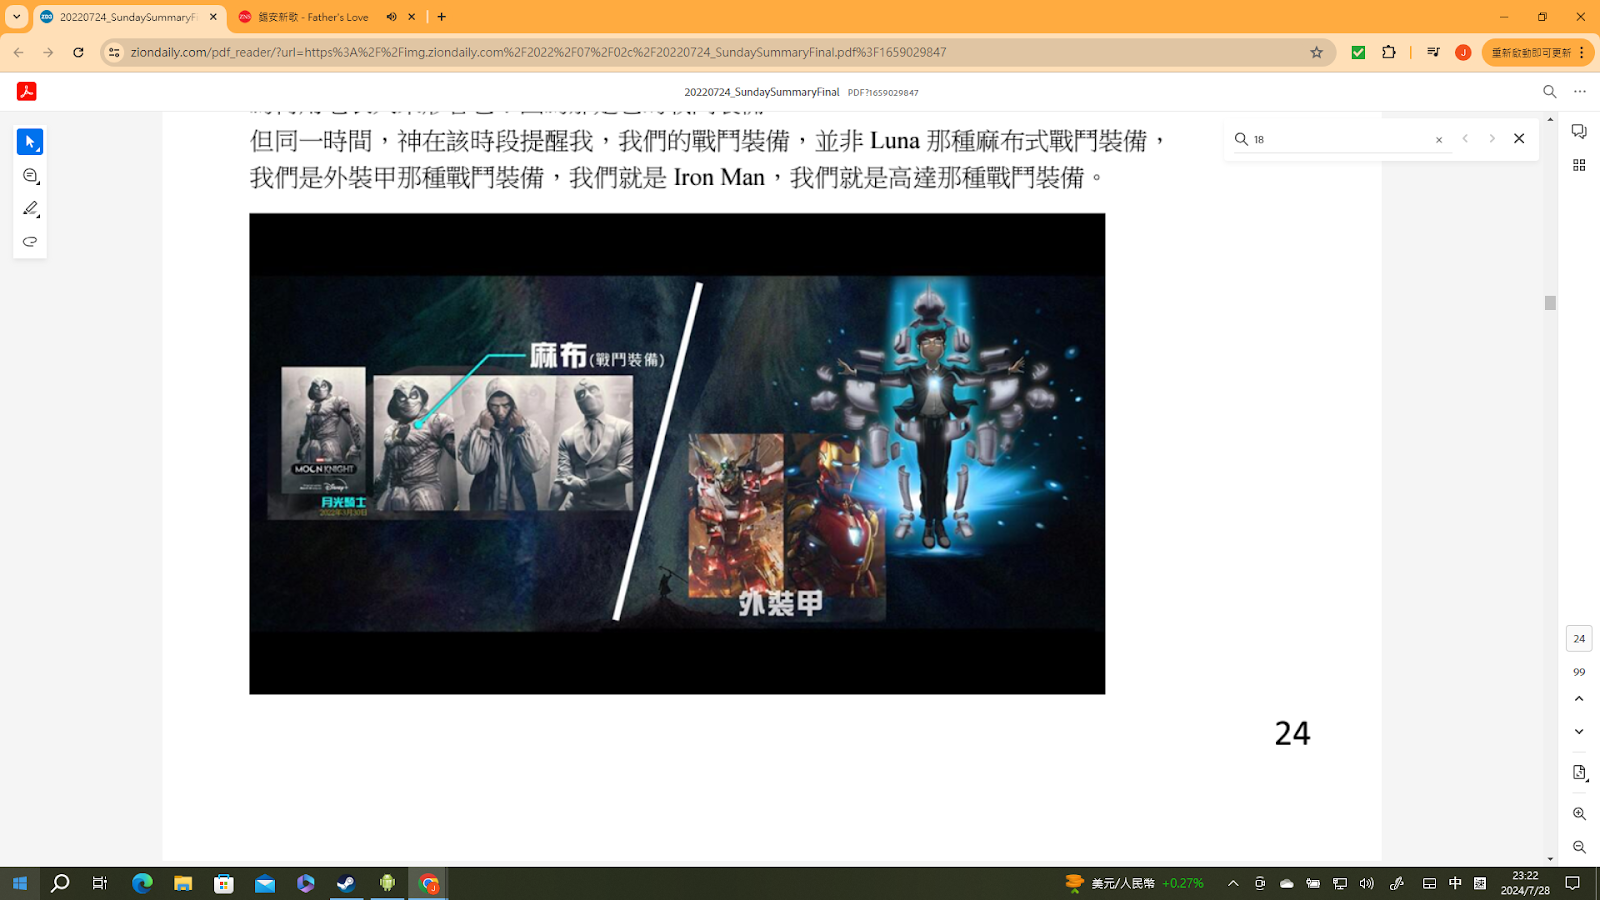Click the Adobe Acrobat logo icon
The height and width of the screenshot is (900, 1600).
click(27, 91)
